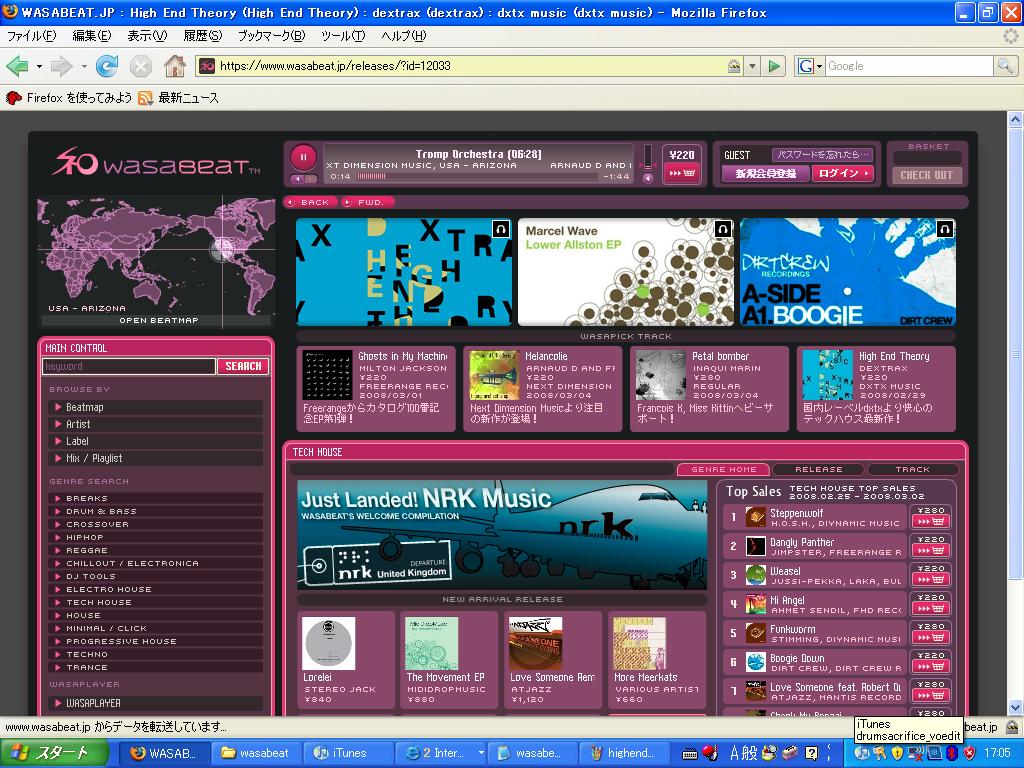Image resolution: width=1024 pixels, height=768 pixels.
Task: Pause the playing Tromp Orchestra track
Action: click(x=303, y=157)
